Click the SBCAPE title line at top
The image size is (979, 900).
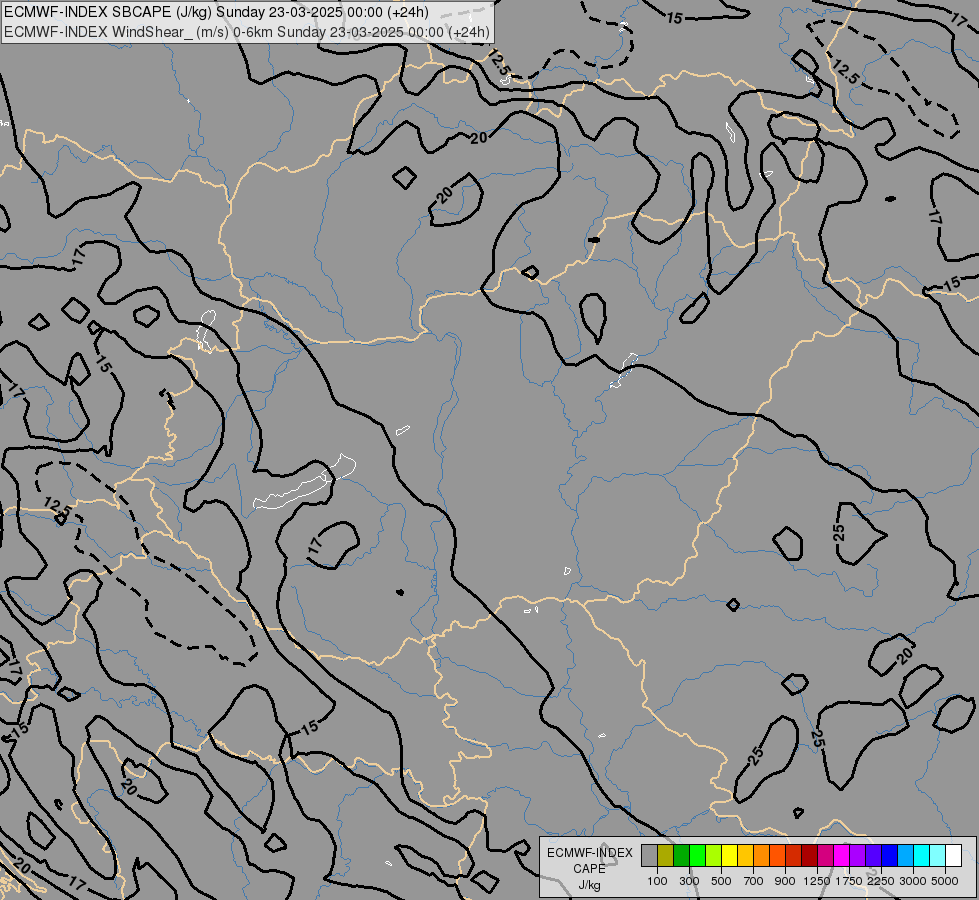tap(216, 12)
